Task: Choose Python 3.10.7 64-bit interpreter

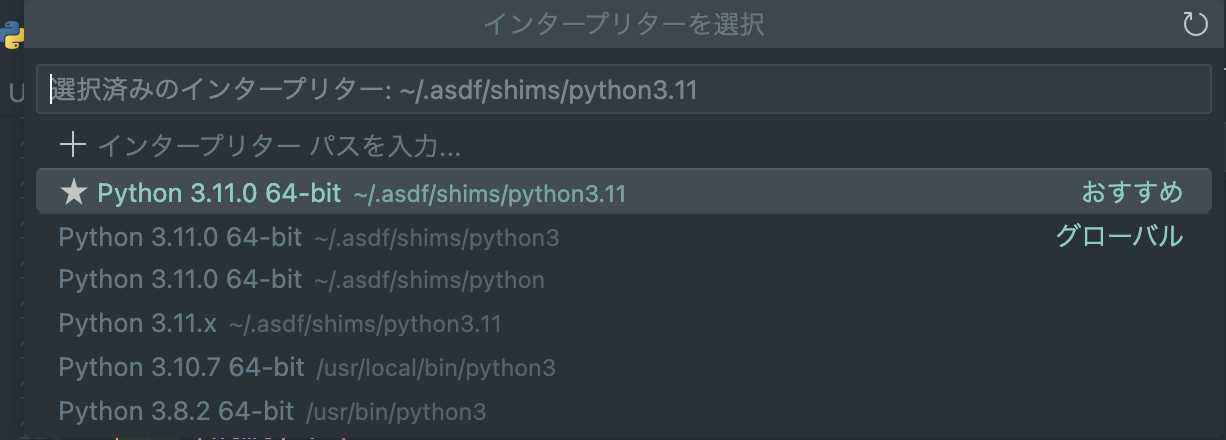Action: coord(180,367)
